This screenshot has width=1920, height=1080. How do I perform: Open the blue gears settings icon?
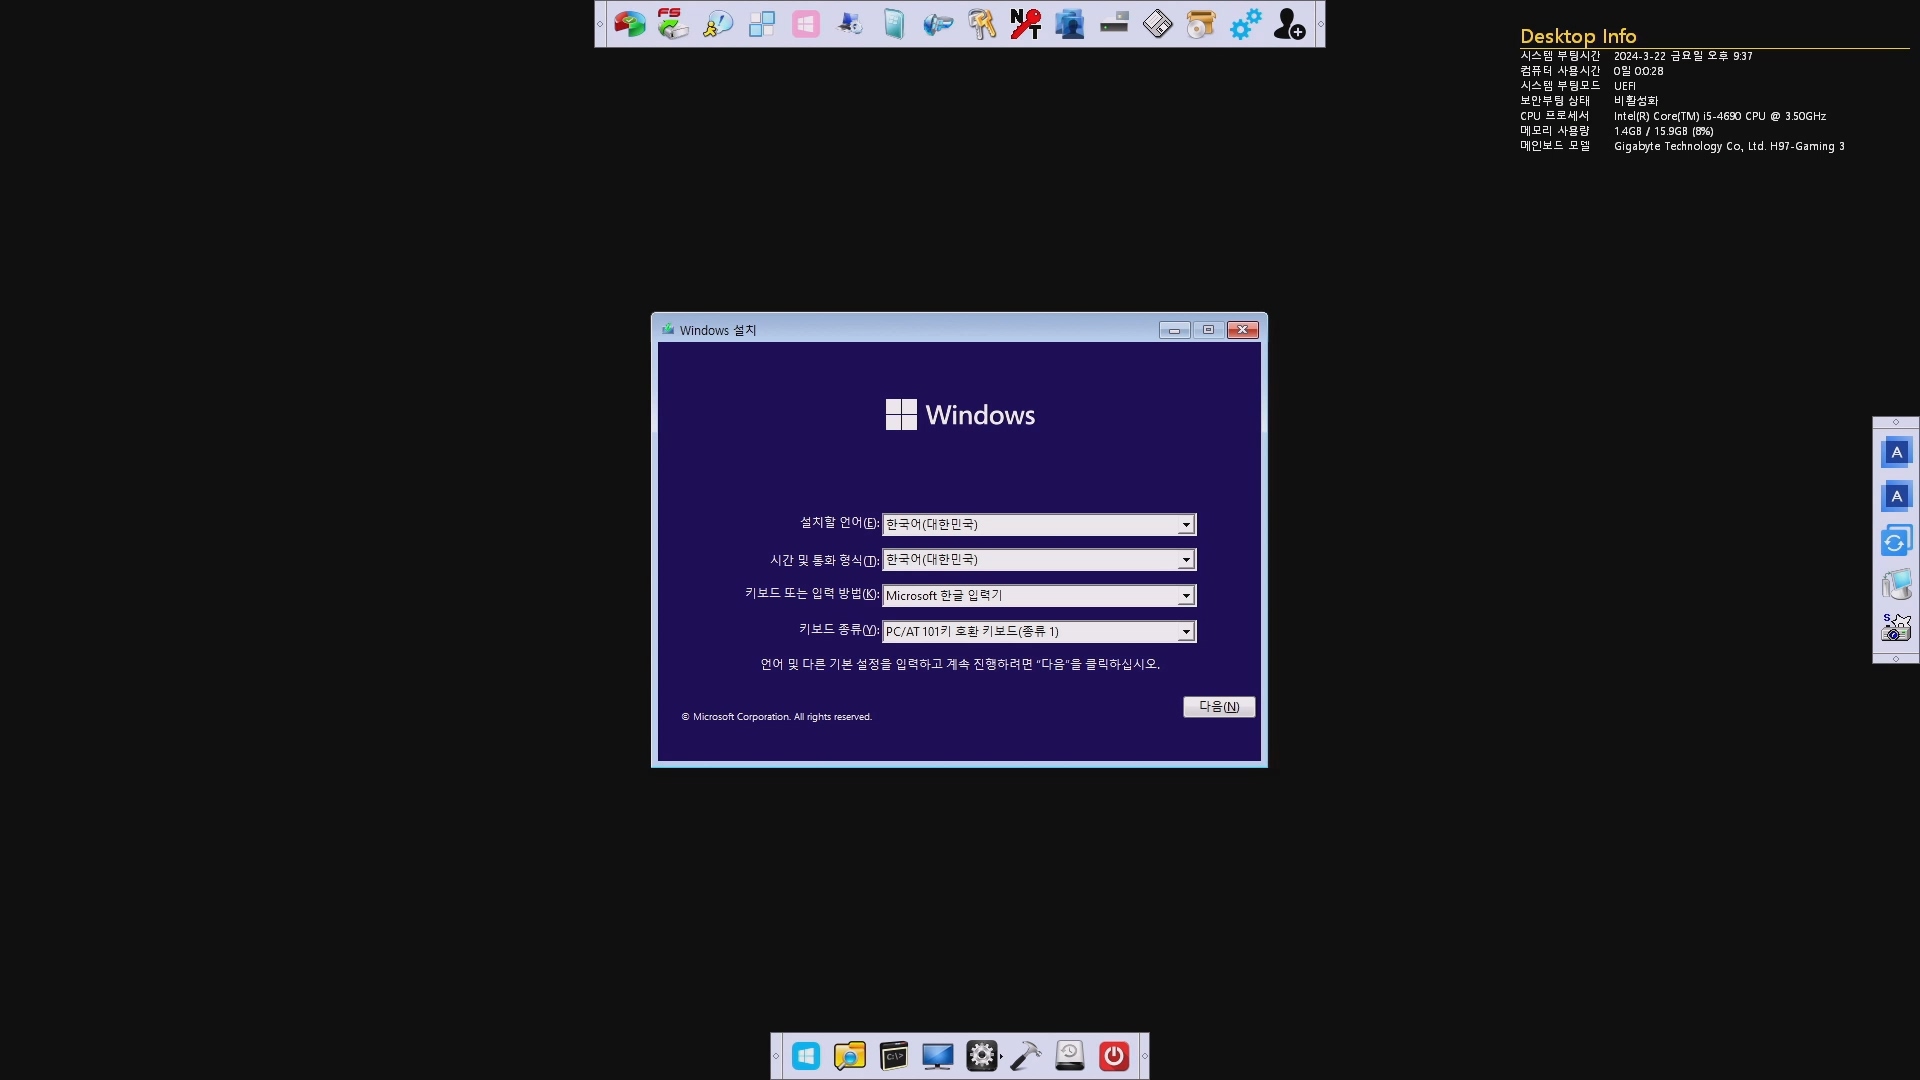(1245, 24)
